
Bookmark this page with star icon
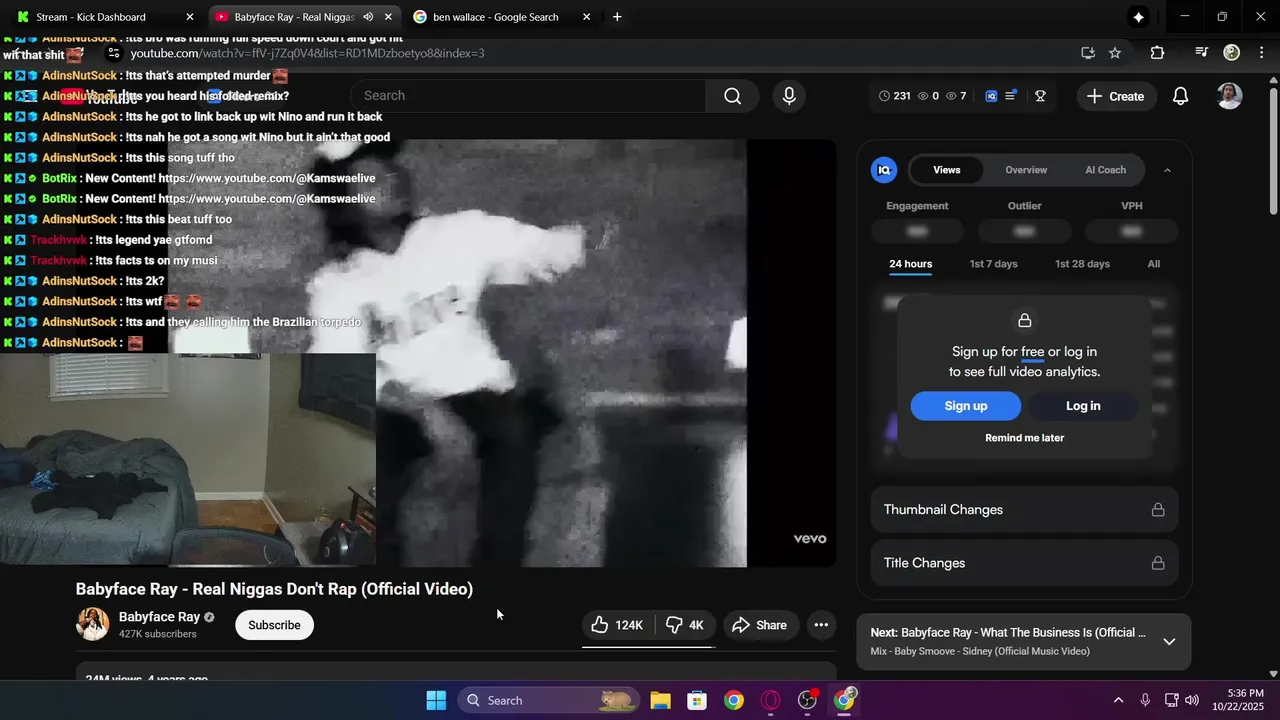1115,53
